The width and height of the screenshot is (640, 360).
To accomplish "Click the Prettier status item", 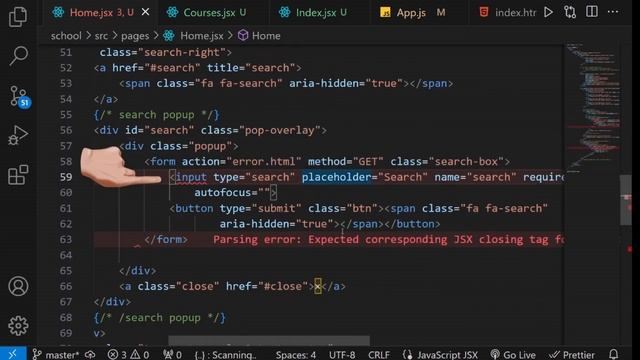I will [571, 355].
